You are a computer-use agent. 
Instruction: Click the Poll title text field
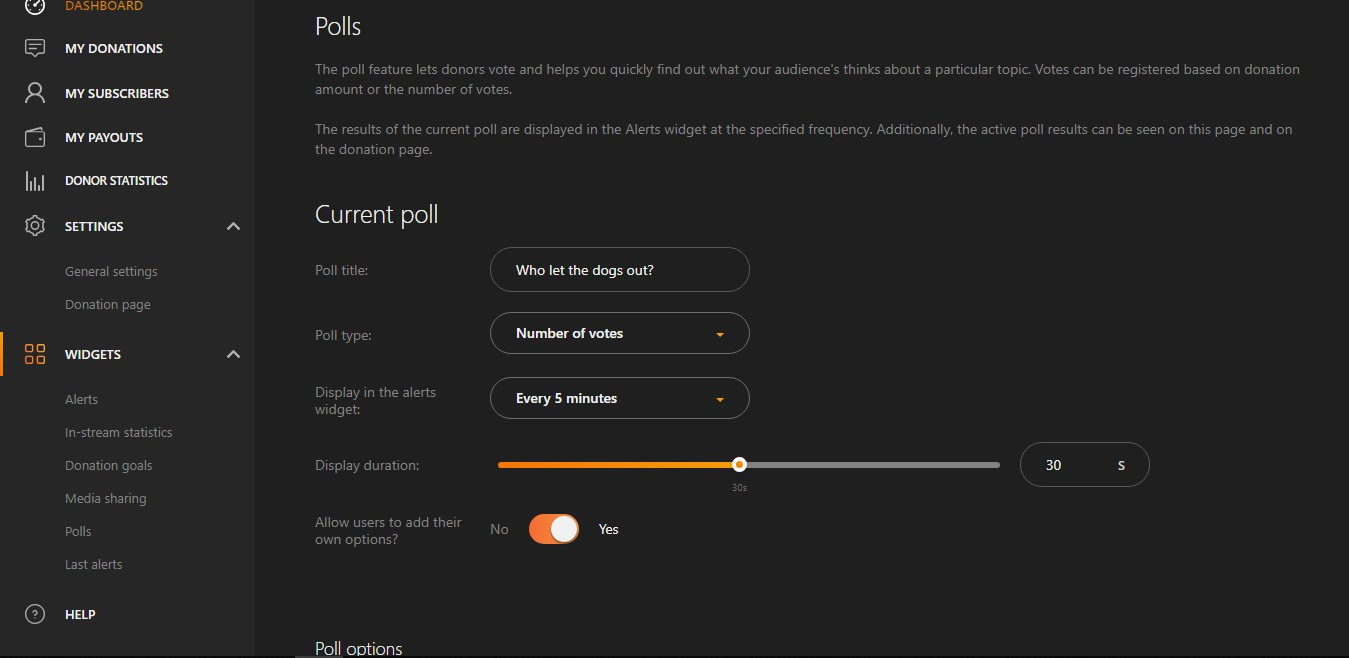pyautogui.click(x=620, y=270)
